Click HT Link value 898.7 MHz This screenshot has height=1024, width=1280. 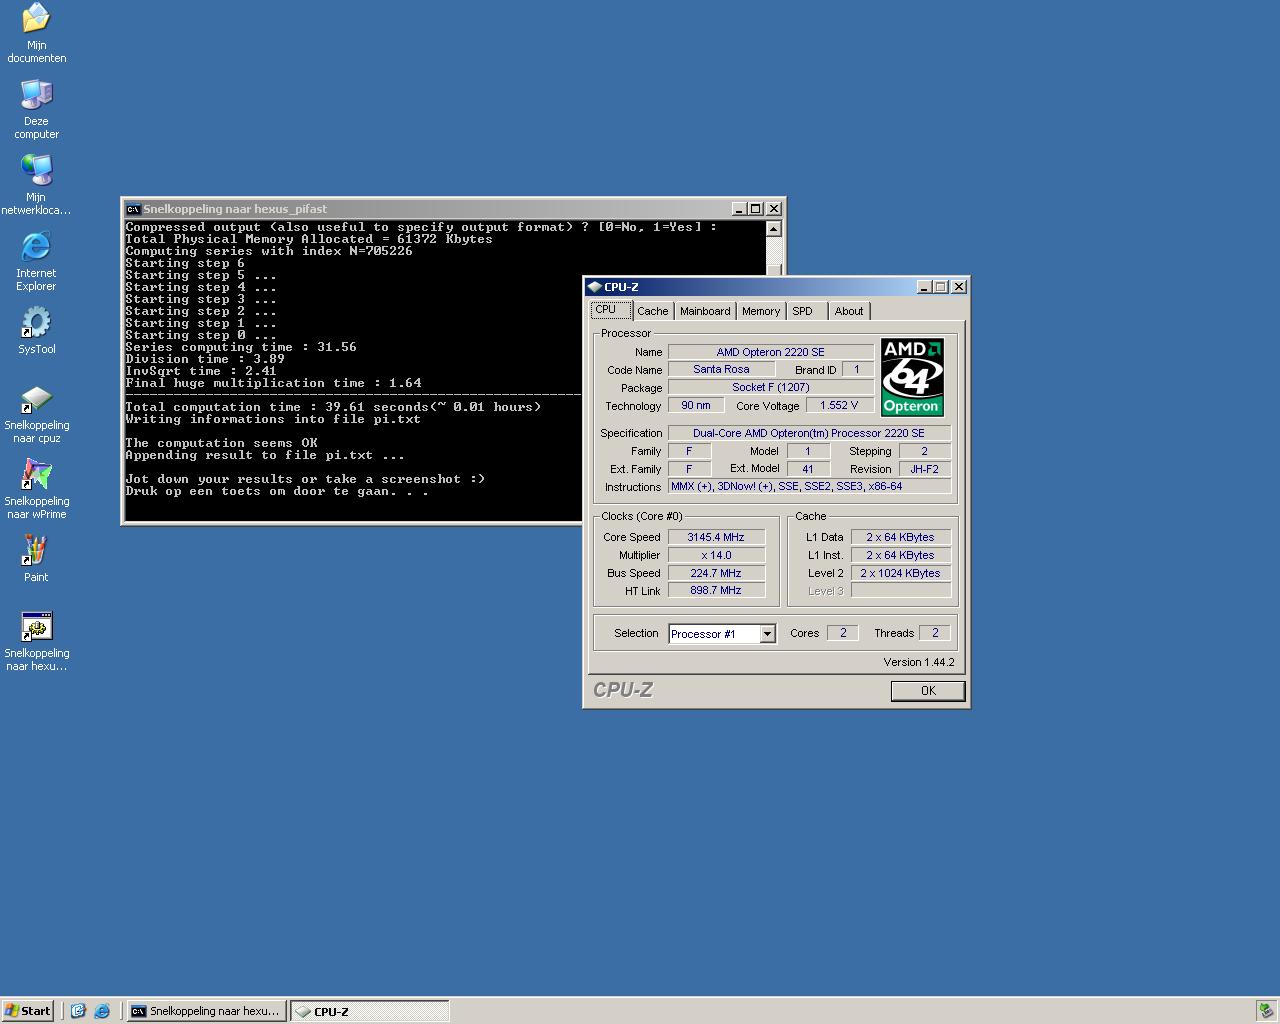[x=716, y=590]
